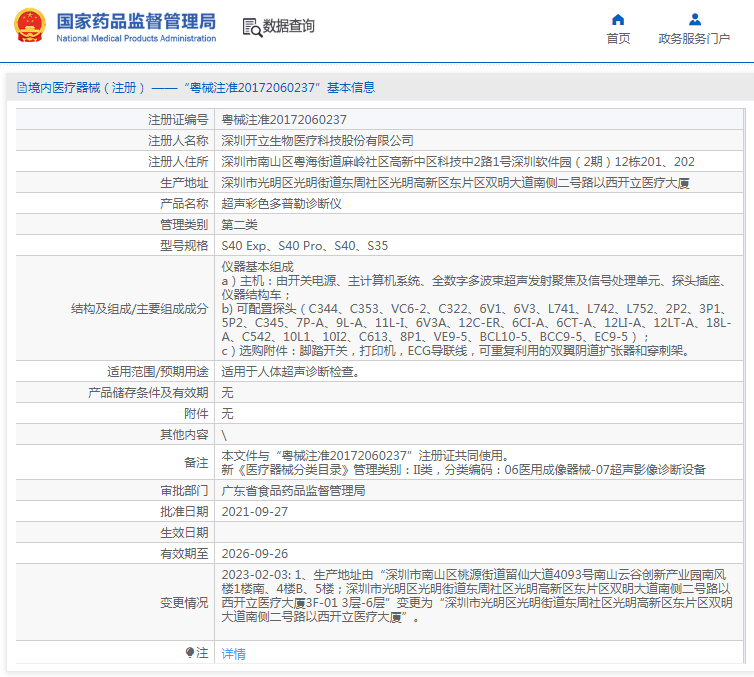Click the 审批部门 label
Screen dimensions: 754x677
tap(184, 491)
